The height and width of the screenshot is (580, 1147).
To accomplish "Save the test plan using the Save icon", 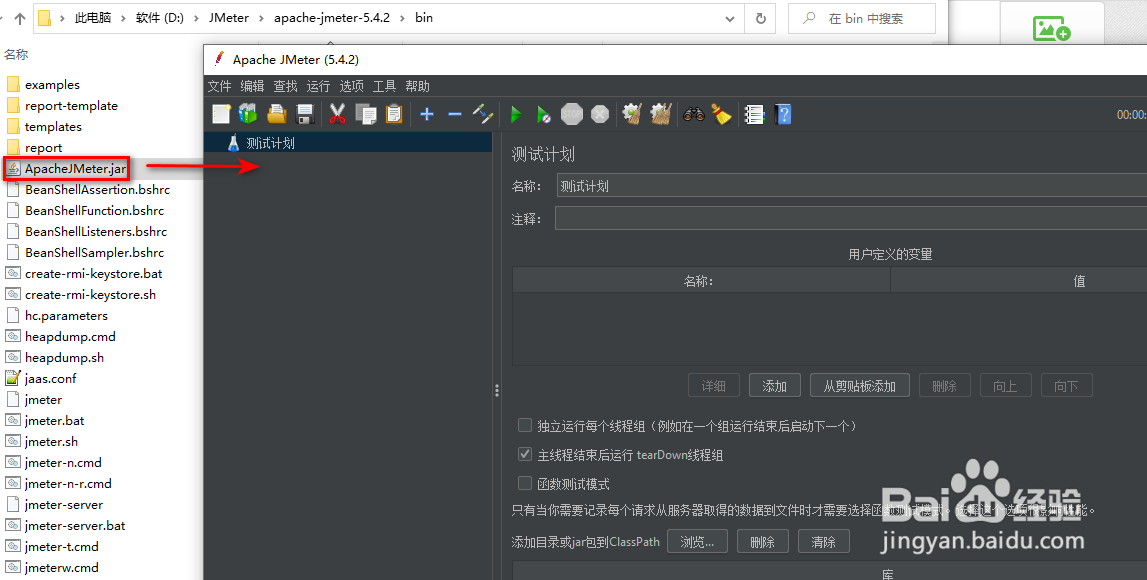I will pyautogui.click(x=305, y=114).
